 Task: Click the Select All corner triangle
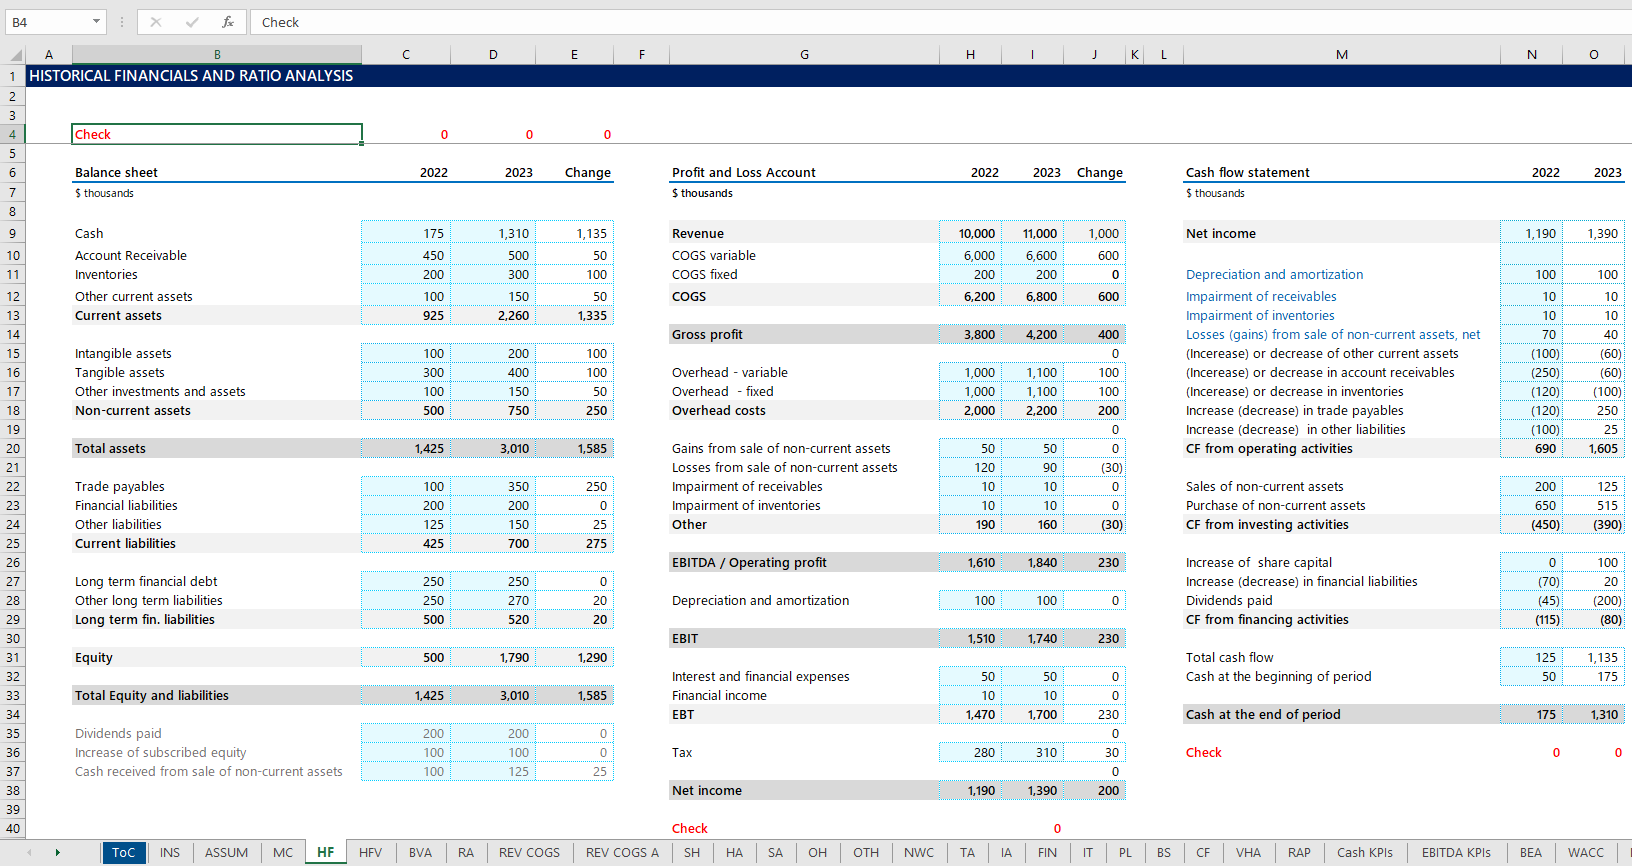pyautogui.click(x=15, y=55)
